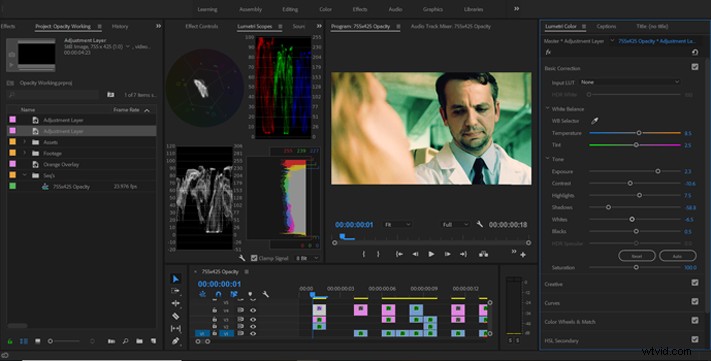Screen dimensions: 711x361
Task: Toggle the Curves section checkbox
Action: point(695,302)
